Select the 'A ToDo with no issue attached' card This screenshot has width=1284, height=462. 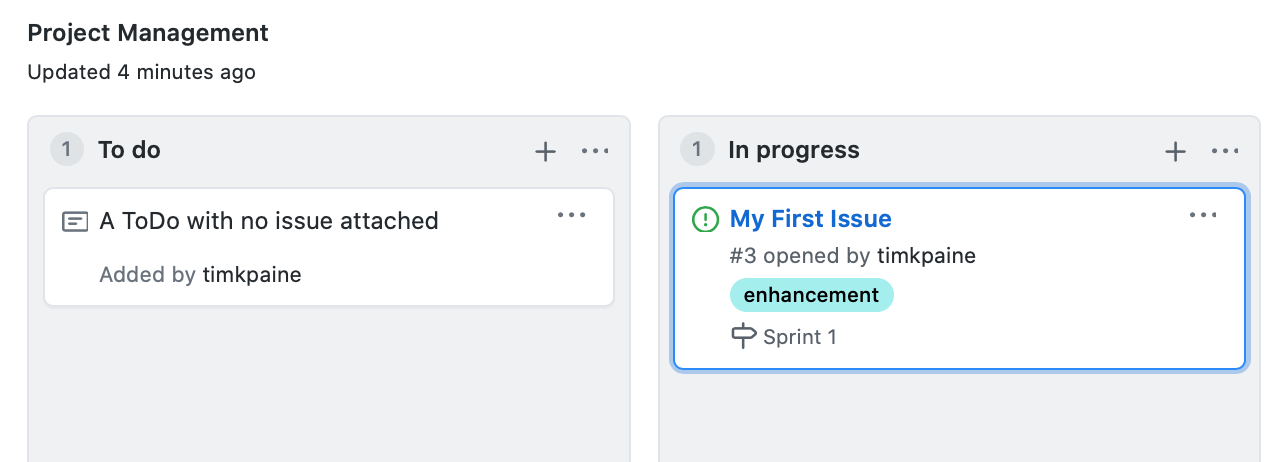click(x=329, y=247)
